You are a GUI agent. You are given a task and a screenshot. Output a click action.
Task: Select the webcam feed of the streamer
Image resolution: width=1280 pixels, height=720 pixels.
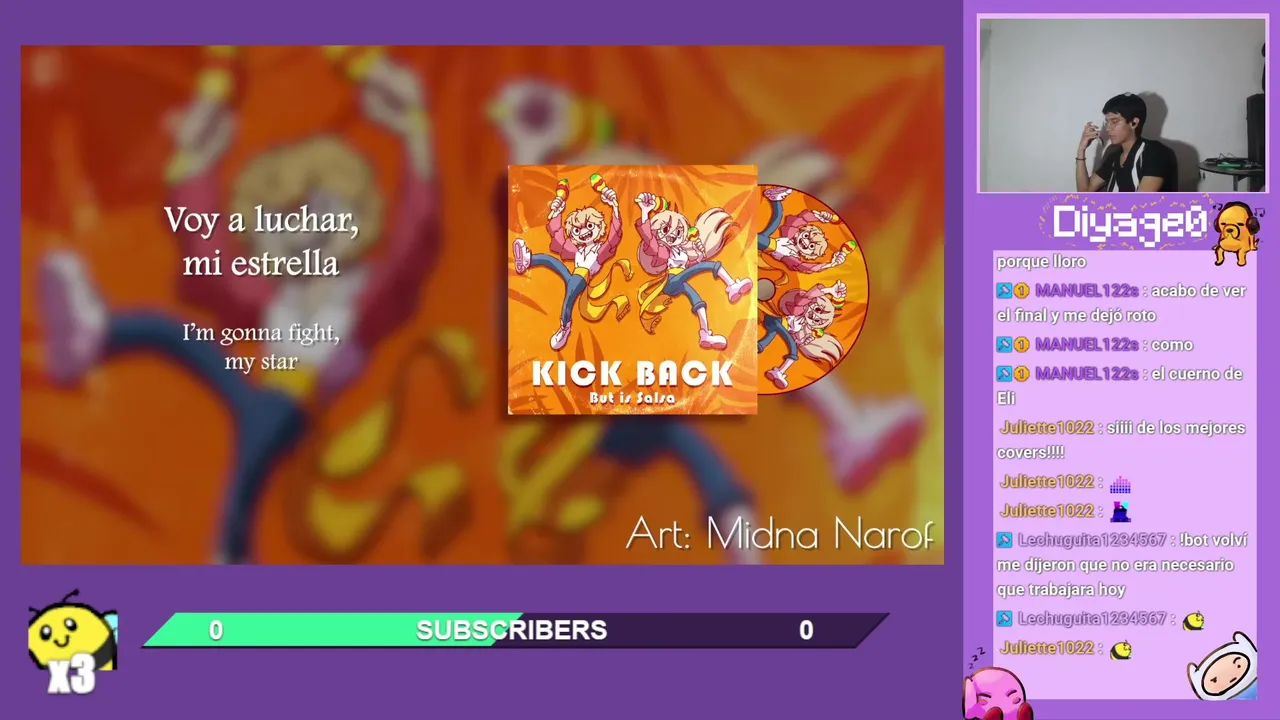(1122, 103)
